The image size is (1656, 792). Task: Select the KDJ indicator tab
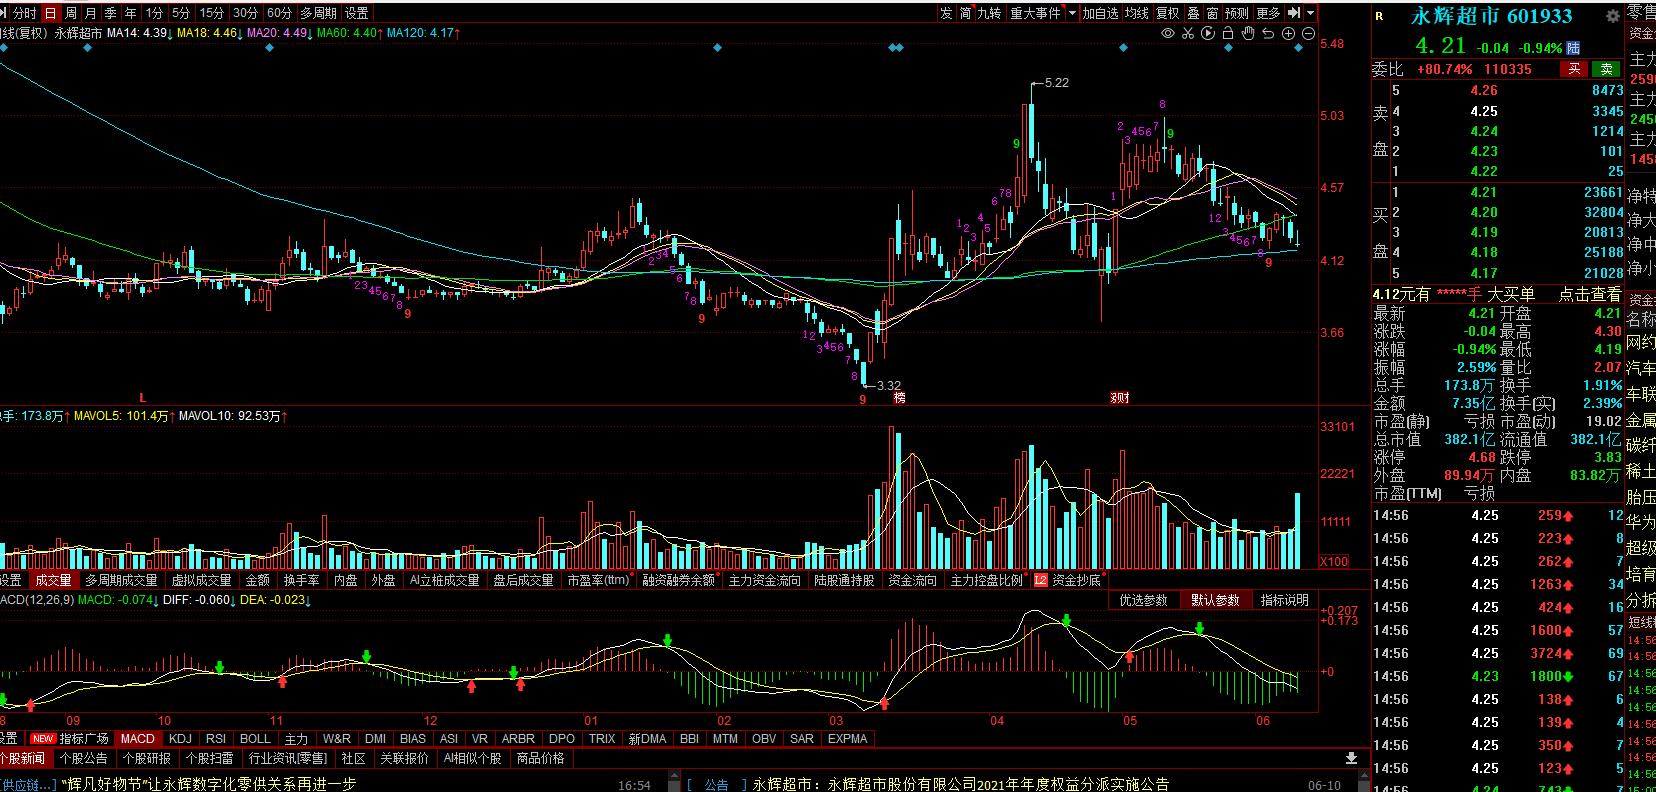coord(180,739)
